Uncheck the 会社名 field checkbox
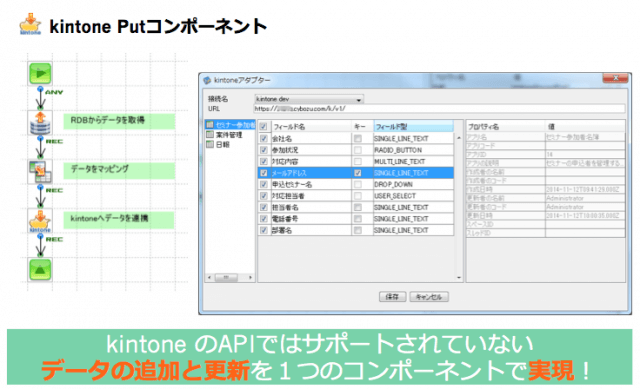 [x=264, y=138]
